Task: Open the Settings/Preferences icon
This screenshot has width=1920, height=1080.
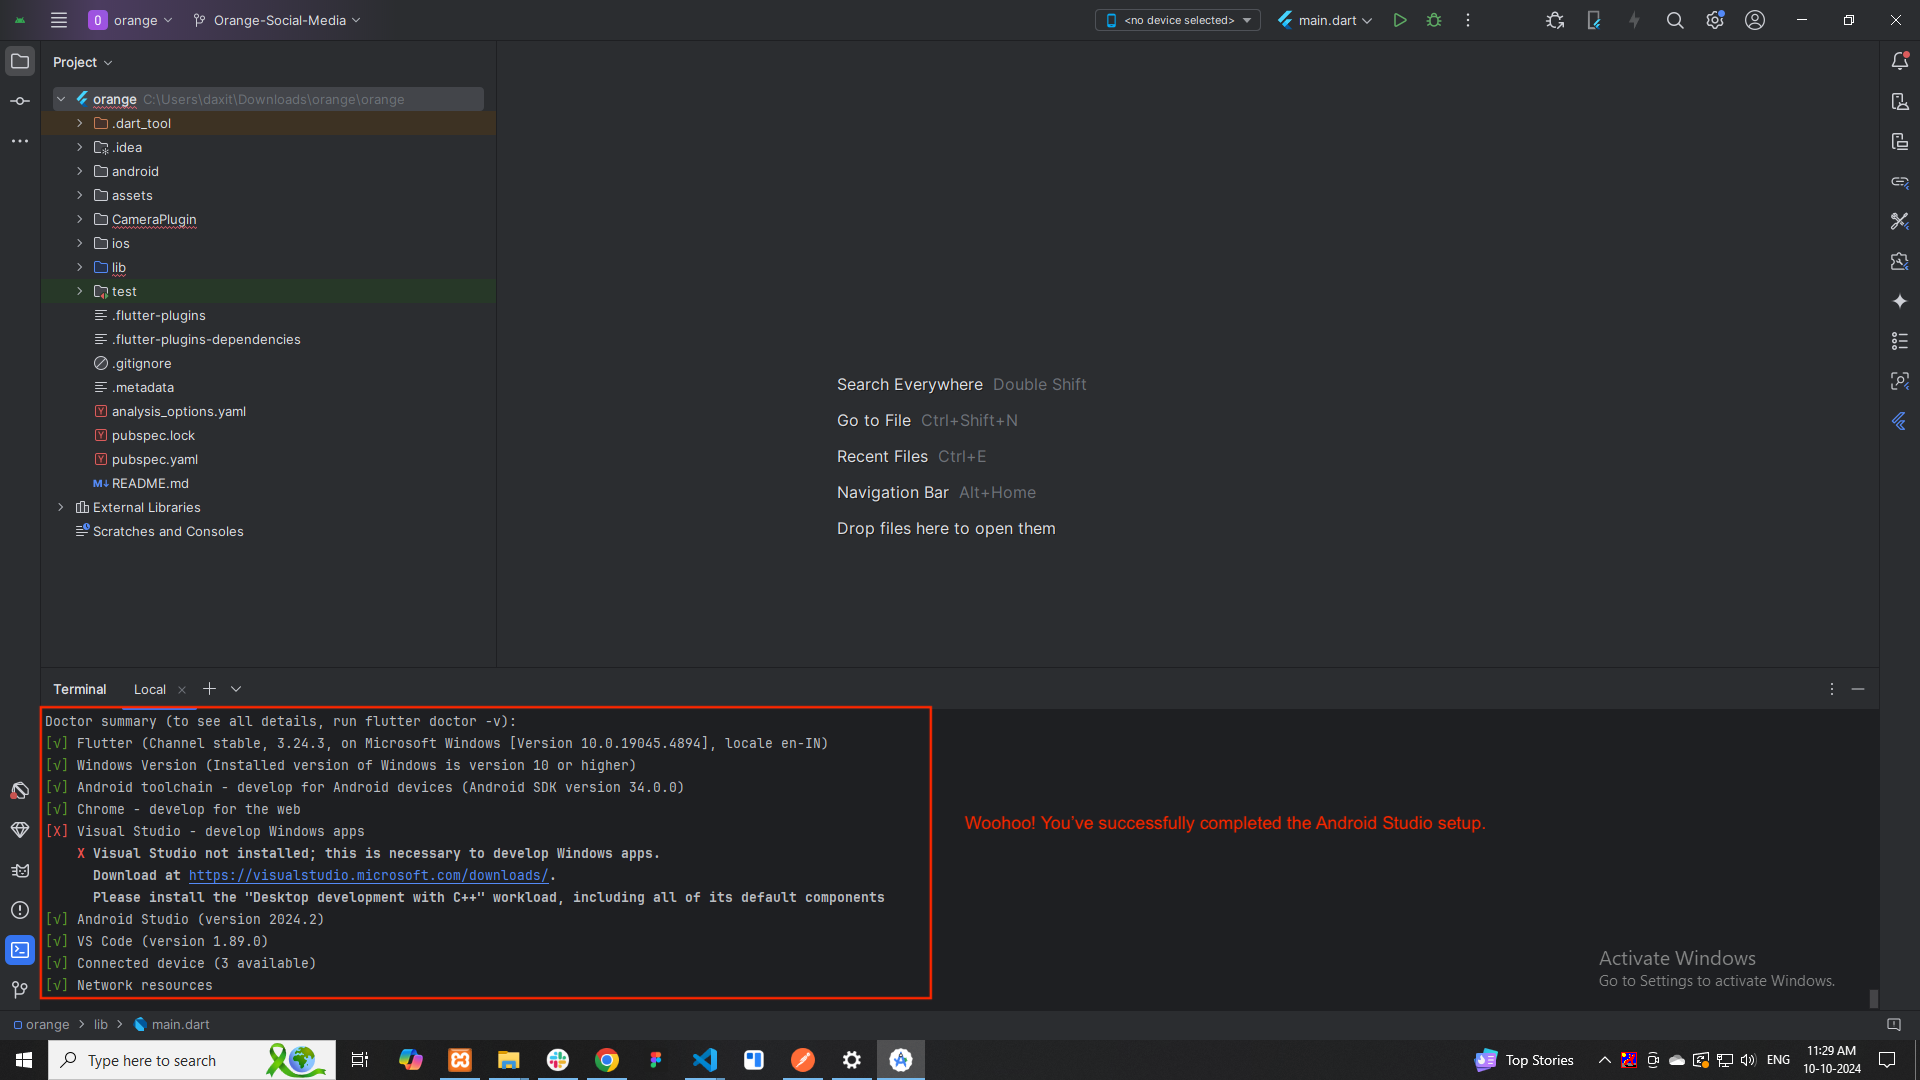Action: pyautogui.click(x=1716, y=20)
